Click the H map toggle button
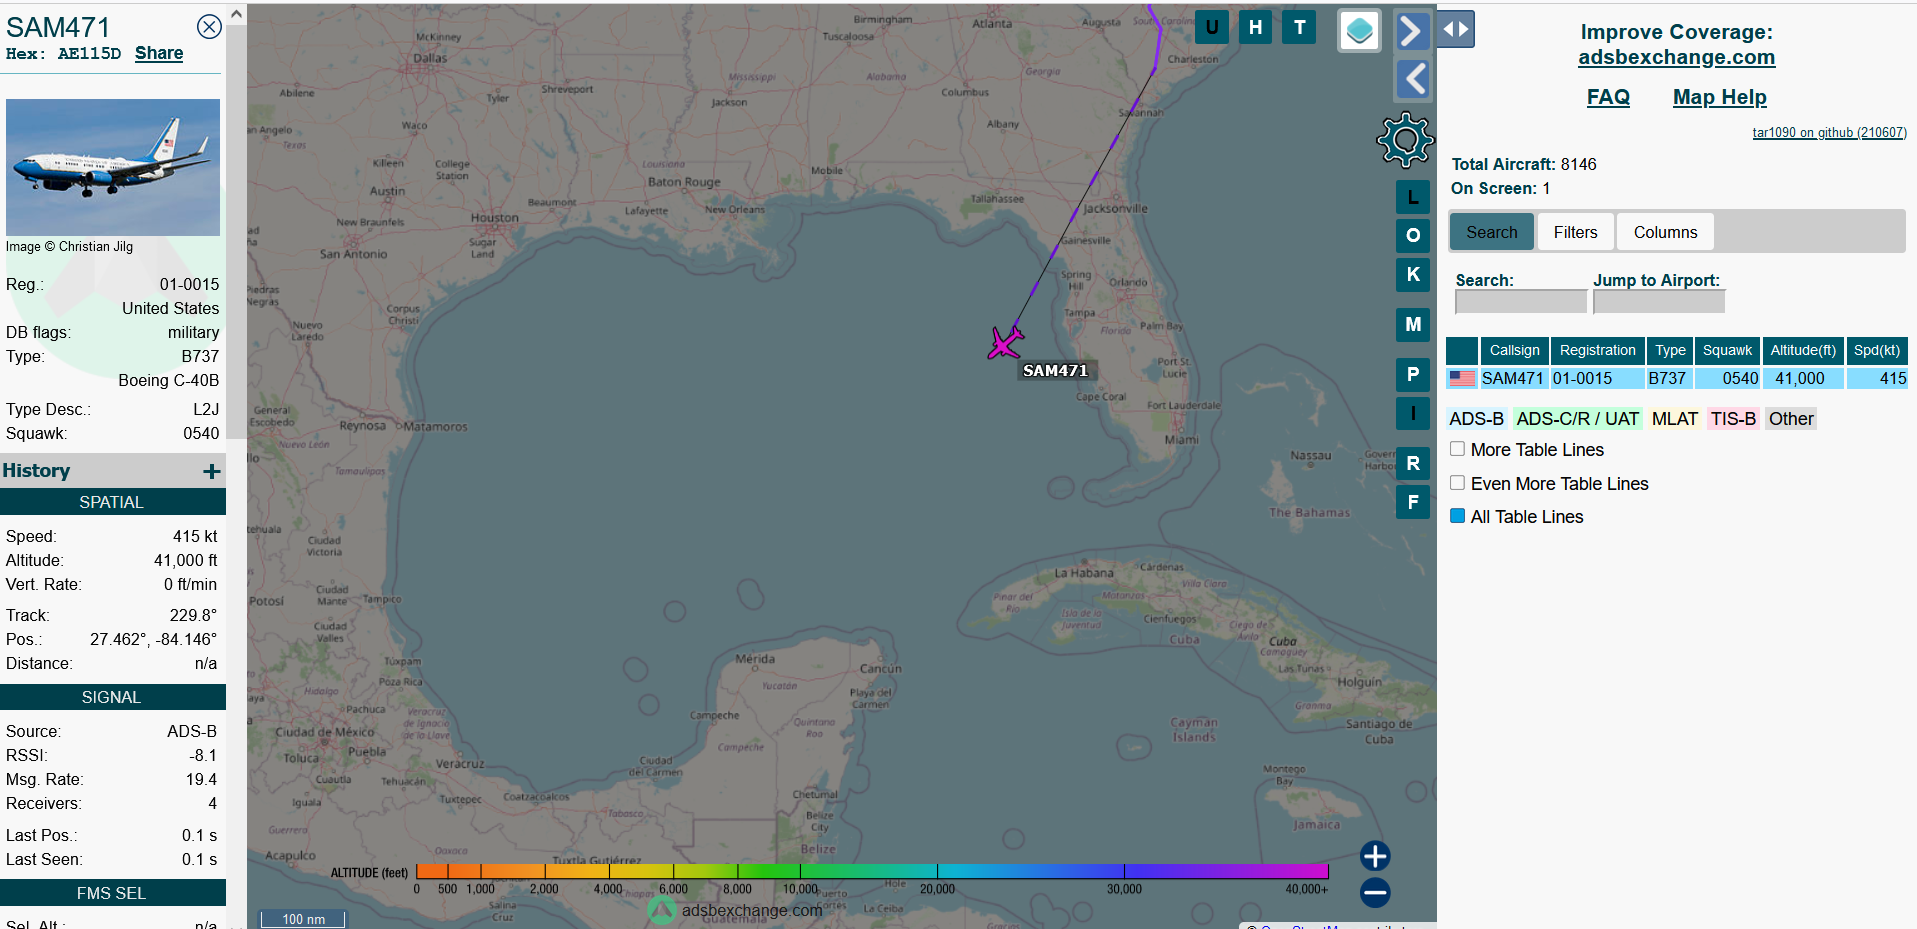The height and width of the screenshot is (929, 1917). point(1255,27)
